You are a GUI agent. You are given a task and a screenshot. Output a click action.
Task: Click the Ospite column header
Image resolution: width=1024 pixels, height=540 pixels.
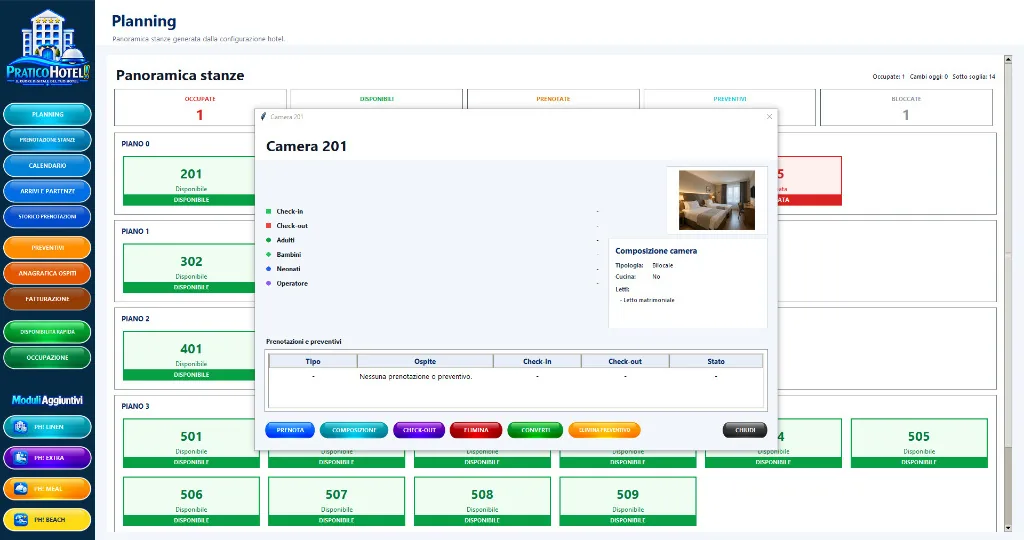tap(425, 361)
